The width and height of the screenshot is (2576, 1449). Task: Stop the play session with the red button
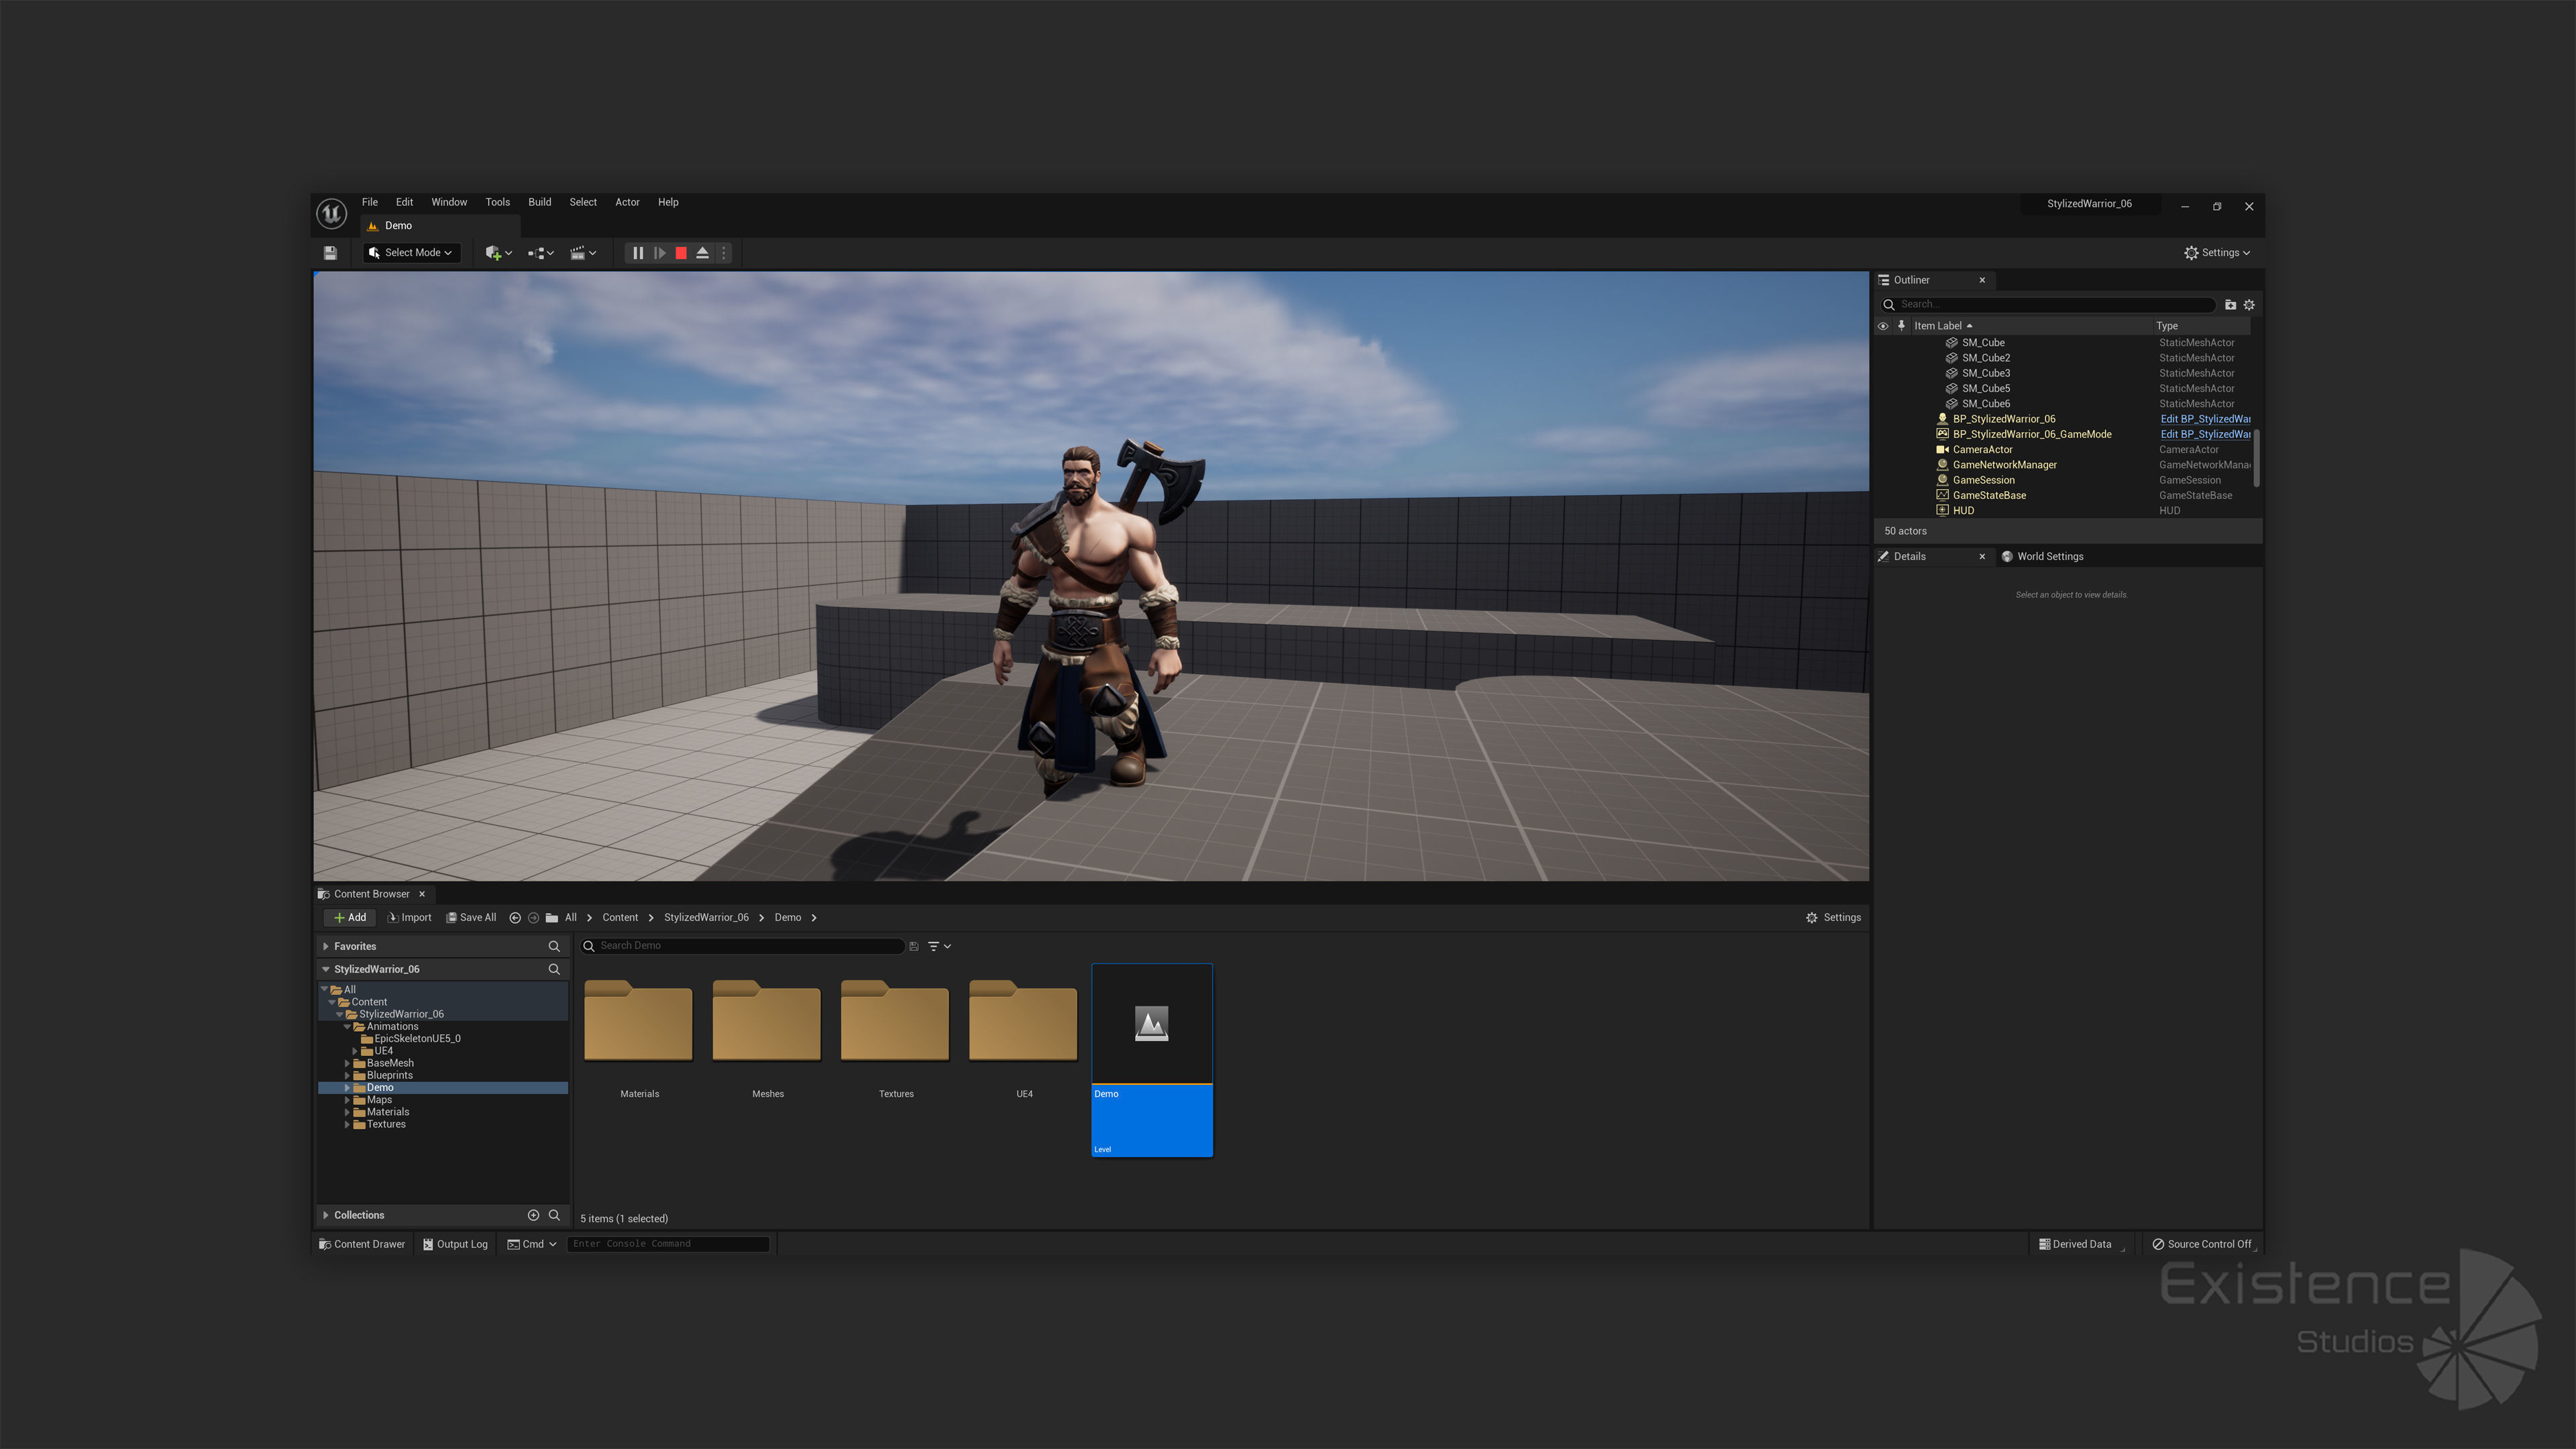[681, 253]
